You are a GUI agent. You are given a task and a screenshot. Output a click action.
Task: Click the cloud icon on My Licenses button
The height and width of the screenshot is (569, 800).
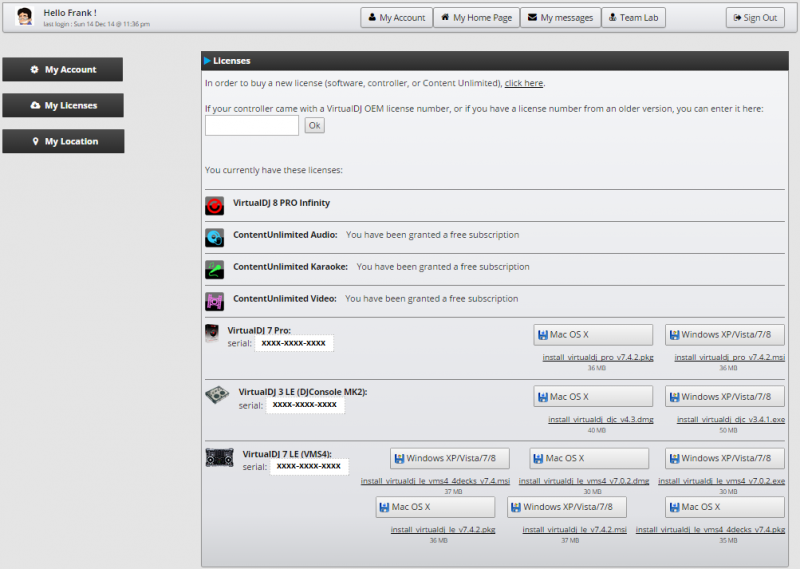coord(35,105)
